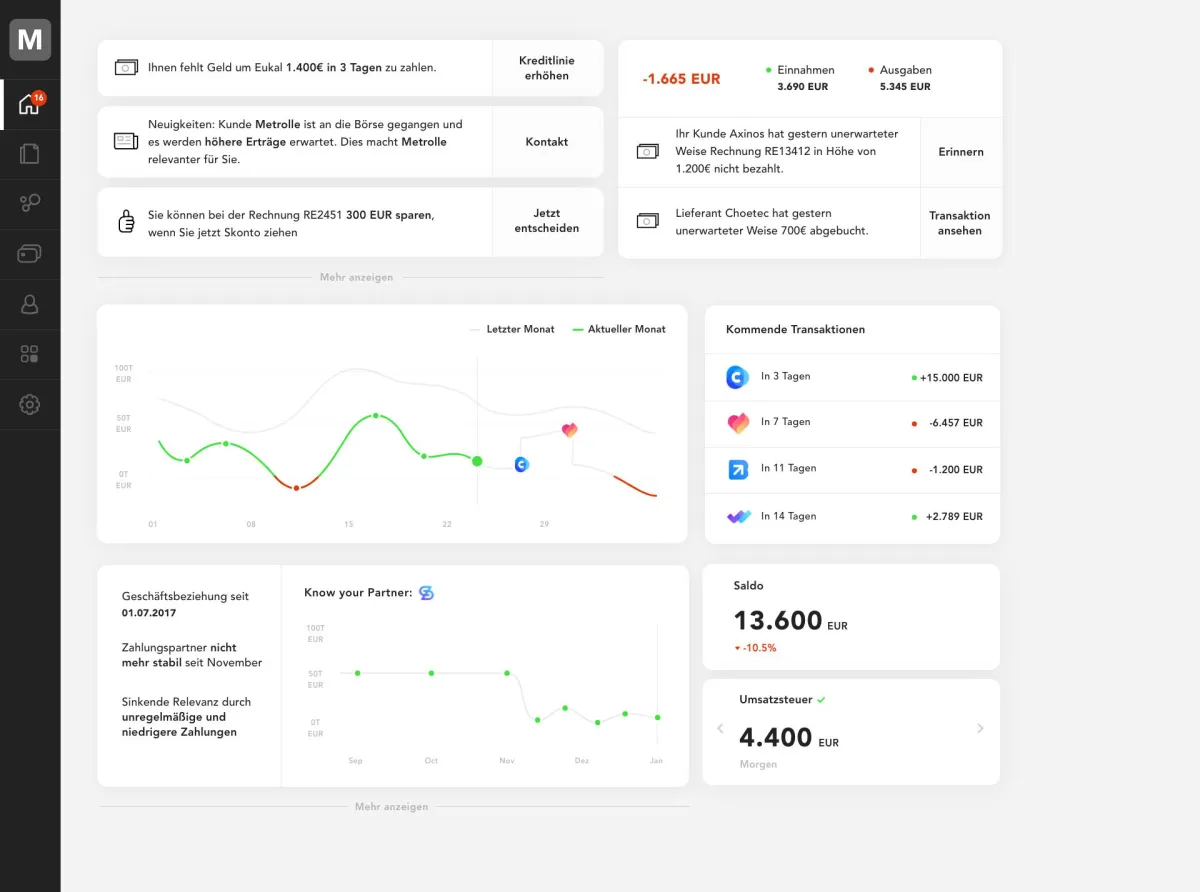Click the heart logo marker on chart
This screenshot has height=892, width=1200.
click(x=570, y=430)
